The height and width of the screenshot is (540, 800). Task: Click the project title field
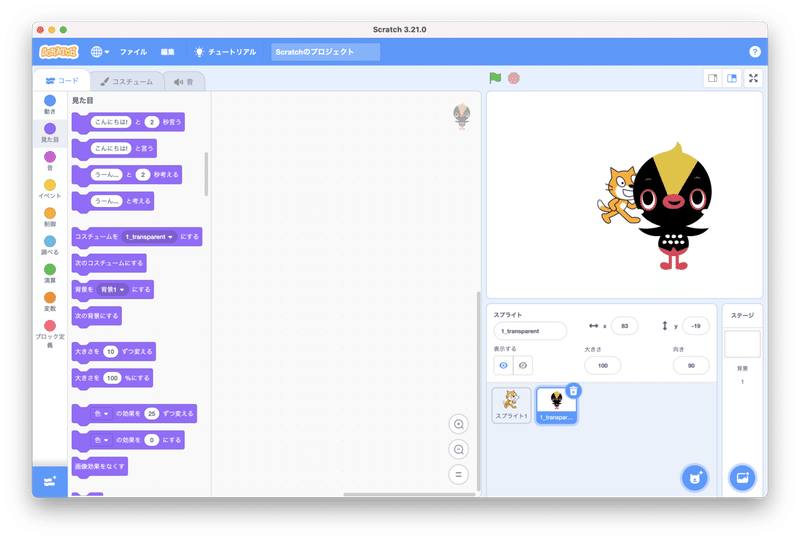[325, 52]
